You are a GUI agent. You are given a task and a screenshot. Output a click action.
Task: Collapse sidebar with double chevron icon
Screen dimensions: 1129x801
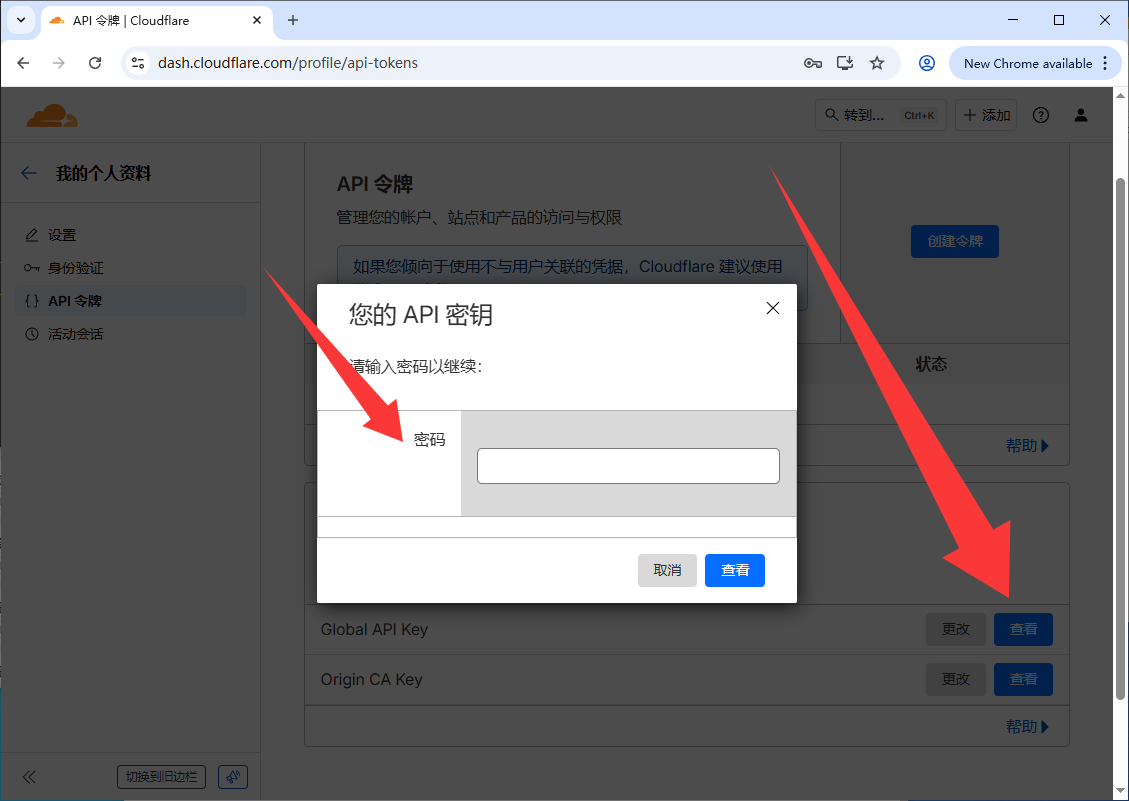pyautogui.click(x=29, y=777)
